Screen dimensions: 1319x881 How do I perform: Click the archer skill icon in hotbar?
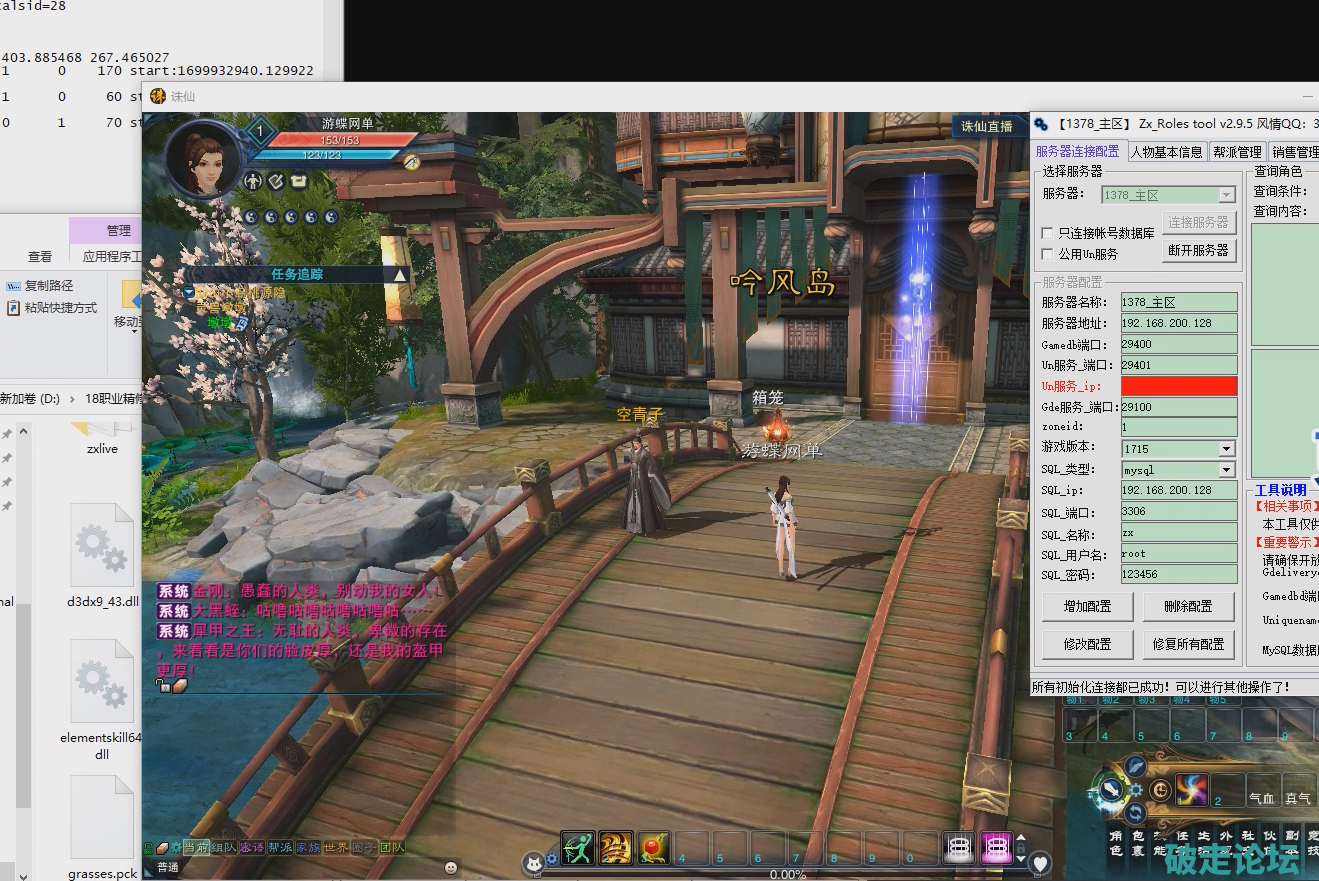[x=577, y=848]
